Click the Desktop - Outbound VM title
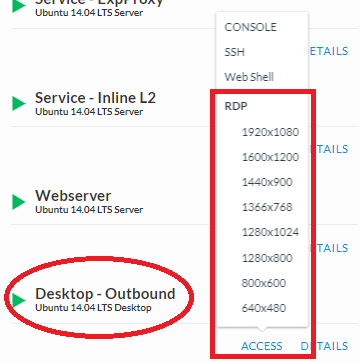Image resolution: width=360 pixels, height=362 pixels. (x=105, y=294)
